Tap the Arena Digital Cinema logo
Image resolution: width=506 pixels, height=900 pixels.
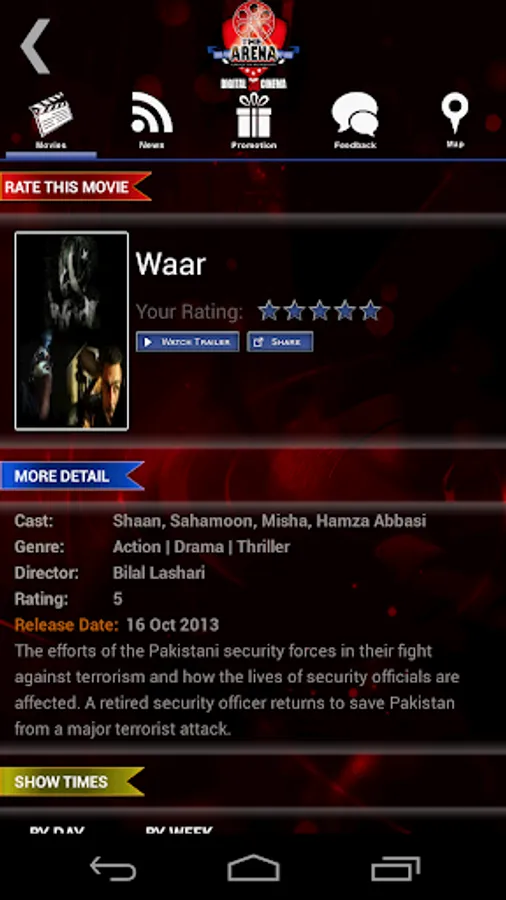[x=253, y=45]
